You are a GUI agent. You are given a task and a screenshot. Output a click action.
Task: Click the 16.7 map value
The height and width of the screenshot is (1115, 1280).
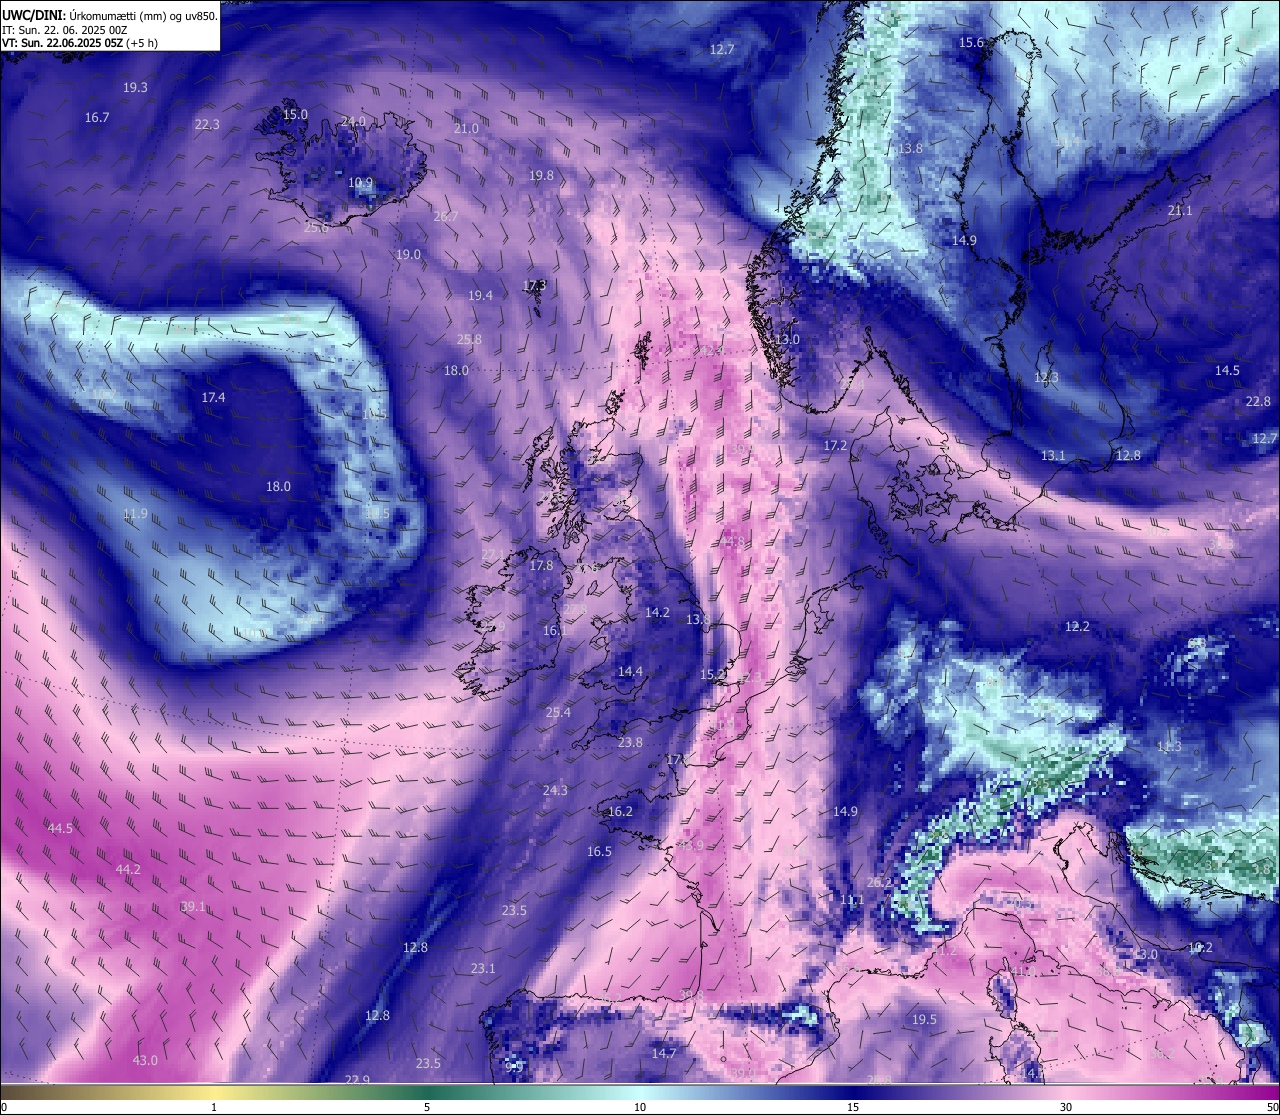[x=97, y=118]
